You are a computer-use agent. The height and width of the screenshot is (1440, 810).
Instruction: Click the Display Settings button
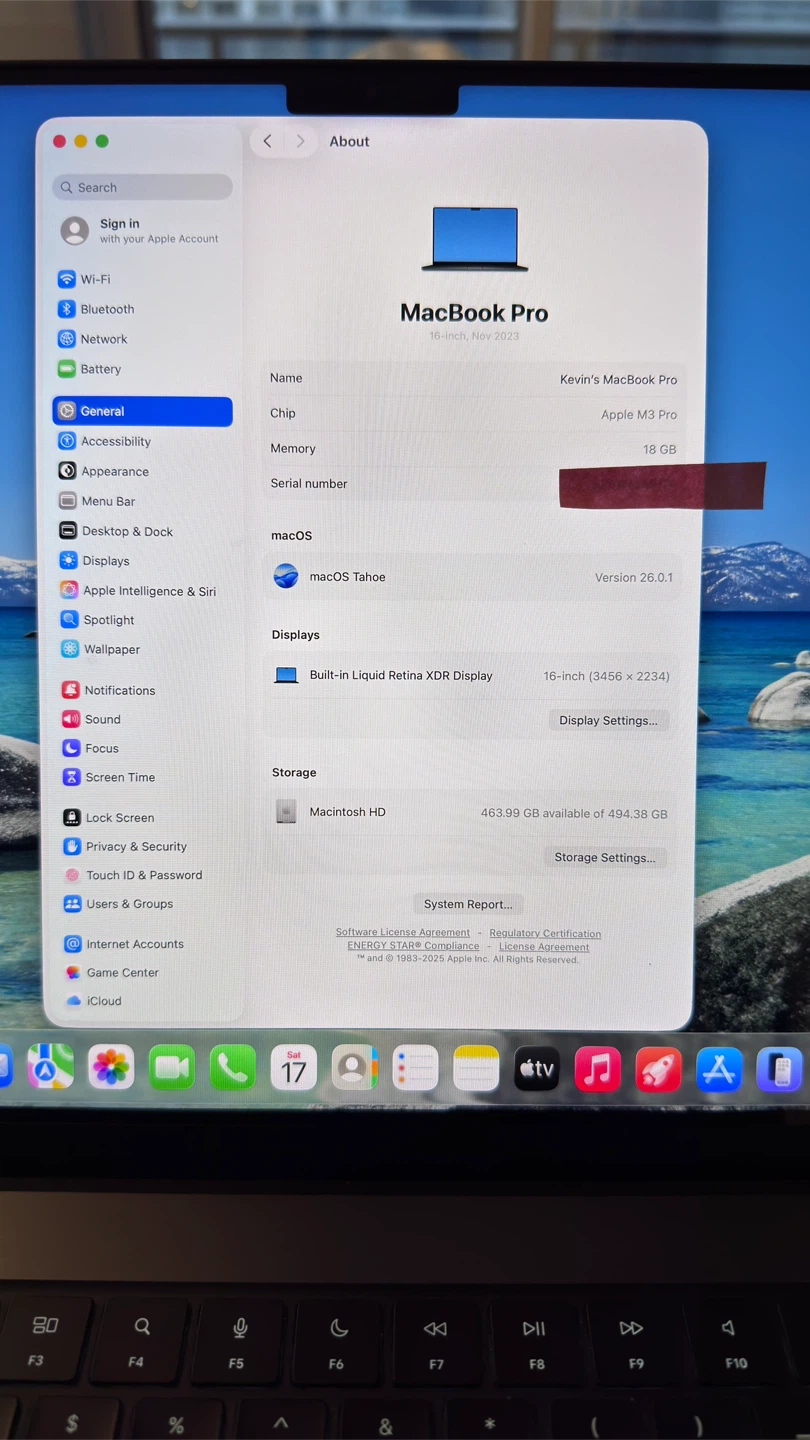608,720
